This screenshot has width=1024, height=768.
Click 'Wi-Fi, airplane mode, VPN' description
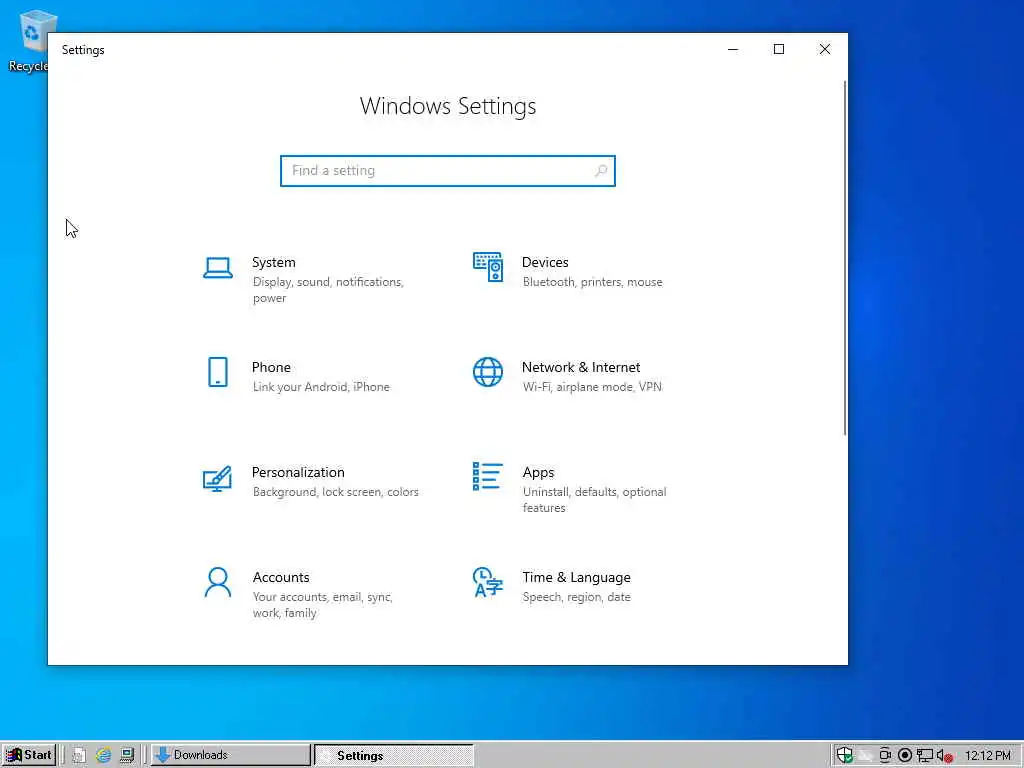point(592,387)
